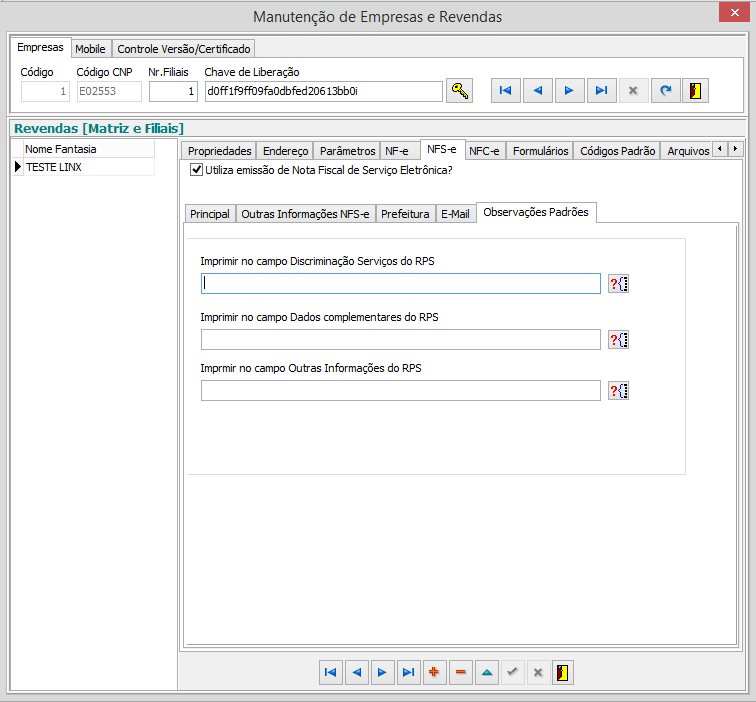The width and height of the screenshot is (756, 702).
Task: Click the Código CNP input field
Action: pyautogui.click(x=109, y=91)
